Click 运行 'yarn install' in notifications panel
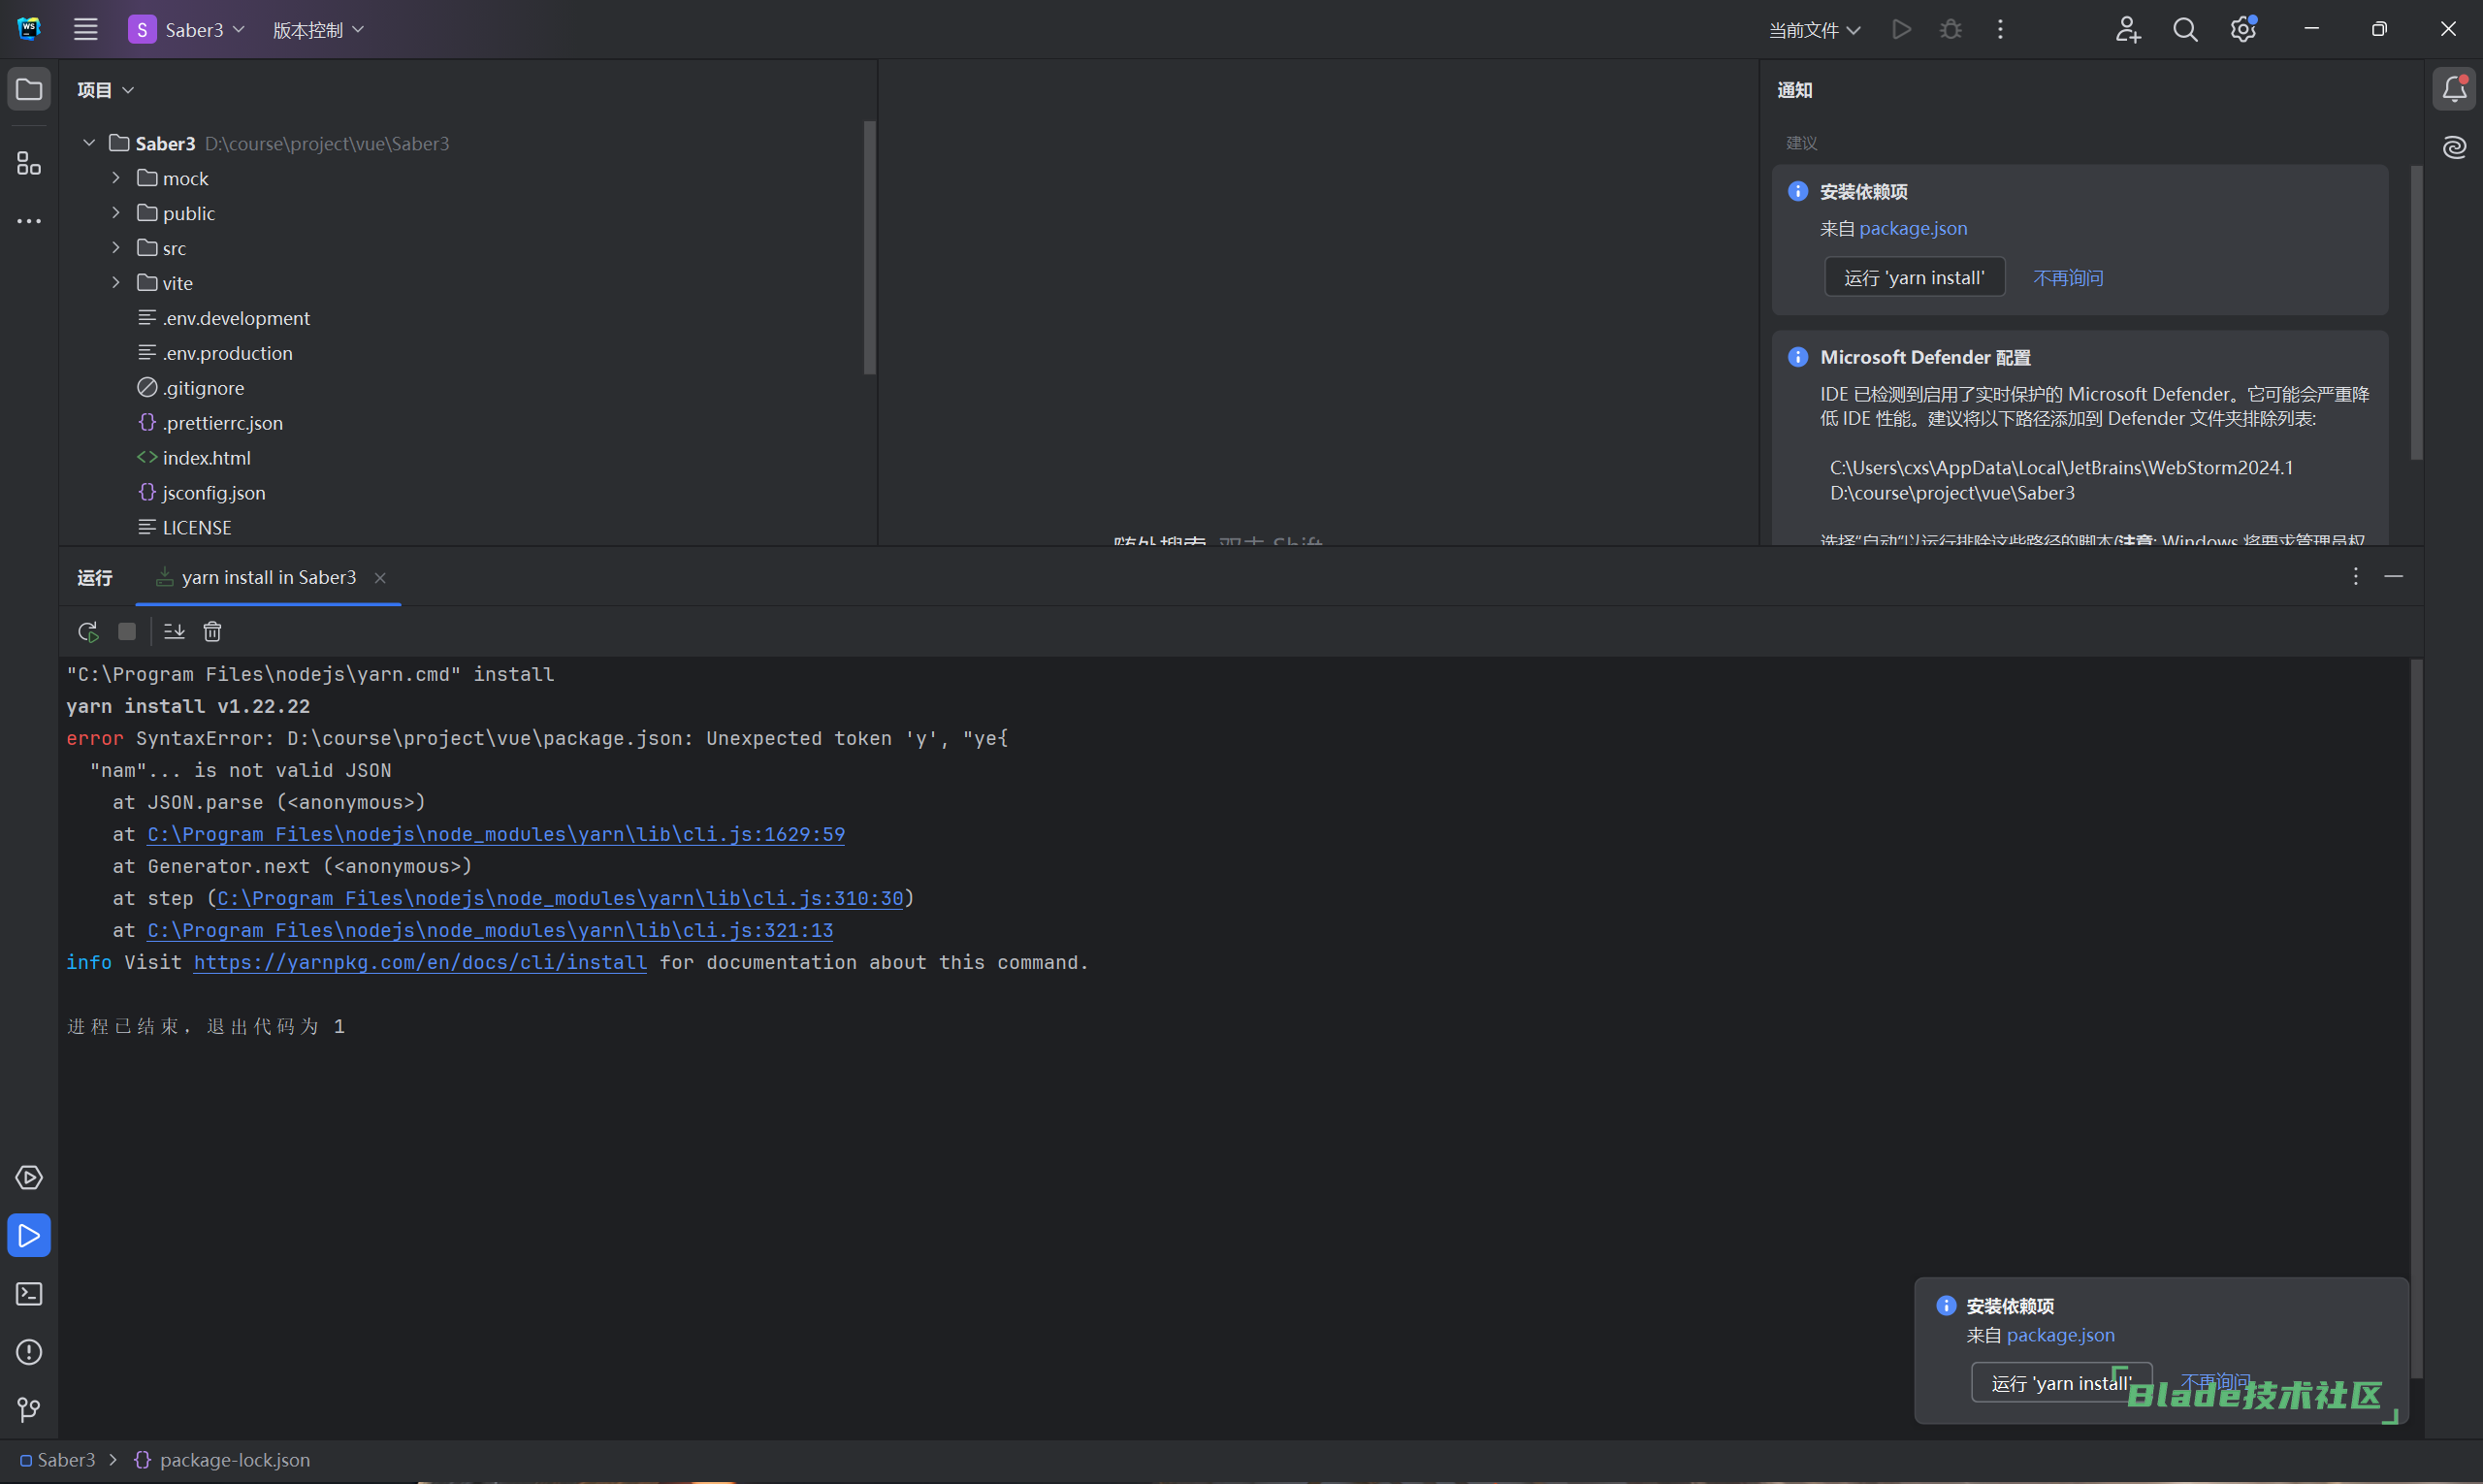Screen dimensions: 2483x1484 tap(1914, 277)
